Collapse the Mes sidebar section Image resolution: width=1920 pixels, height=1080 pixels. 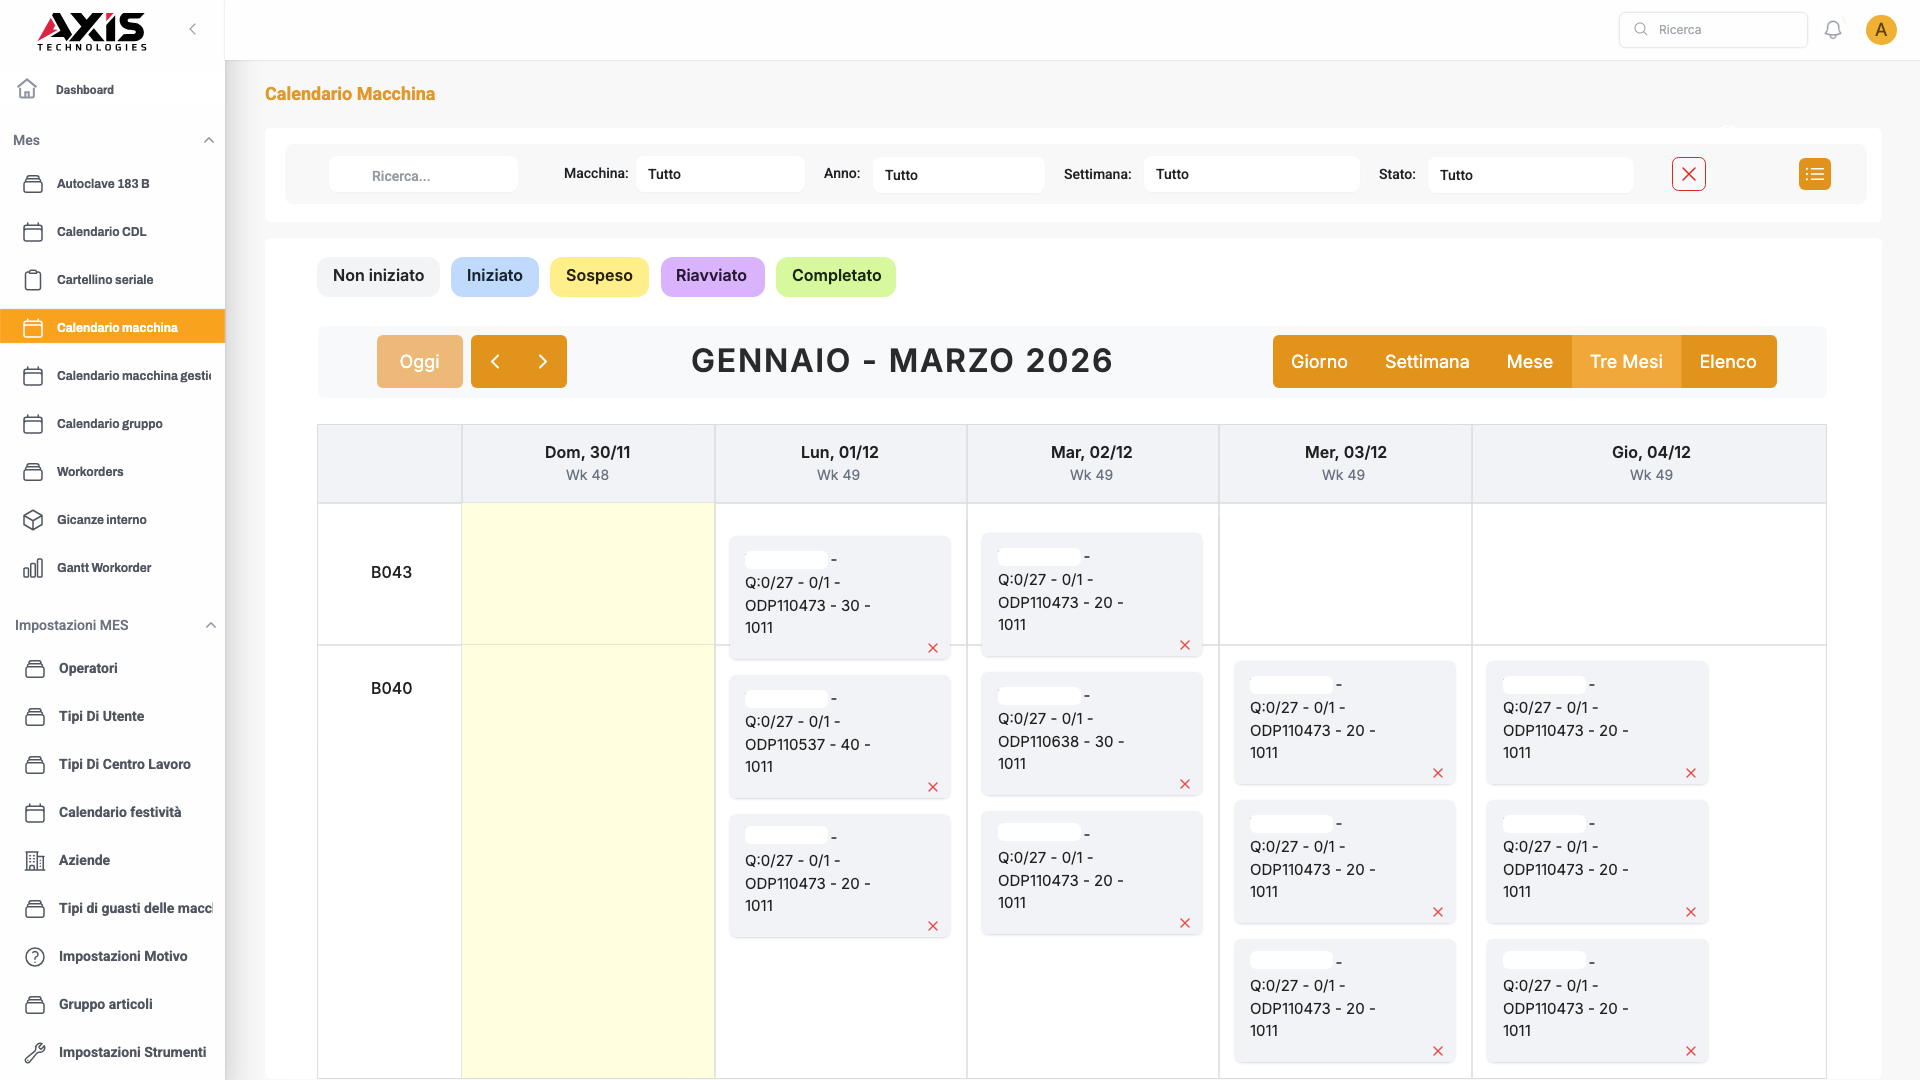click(x=209, y=140)
